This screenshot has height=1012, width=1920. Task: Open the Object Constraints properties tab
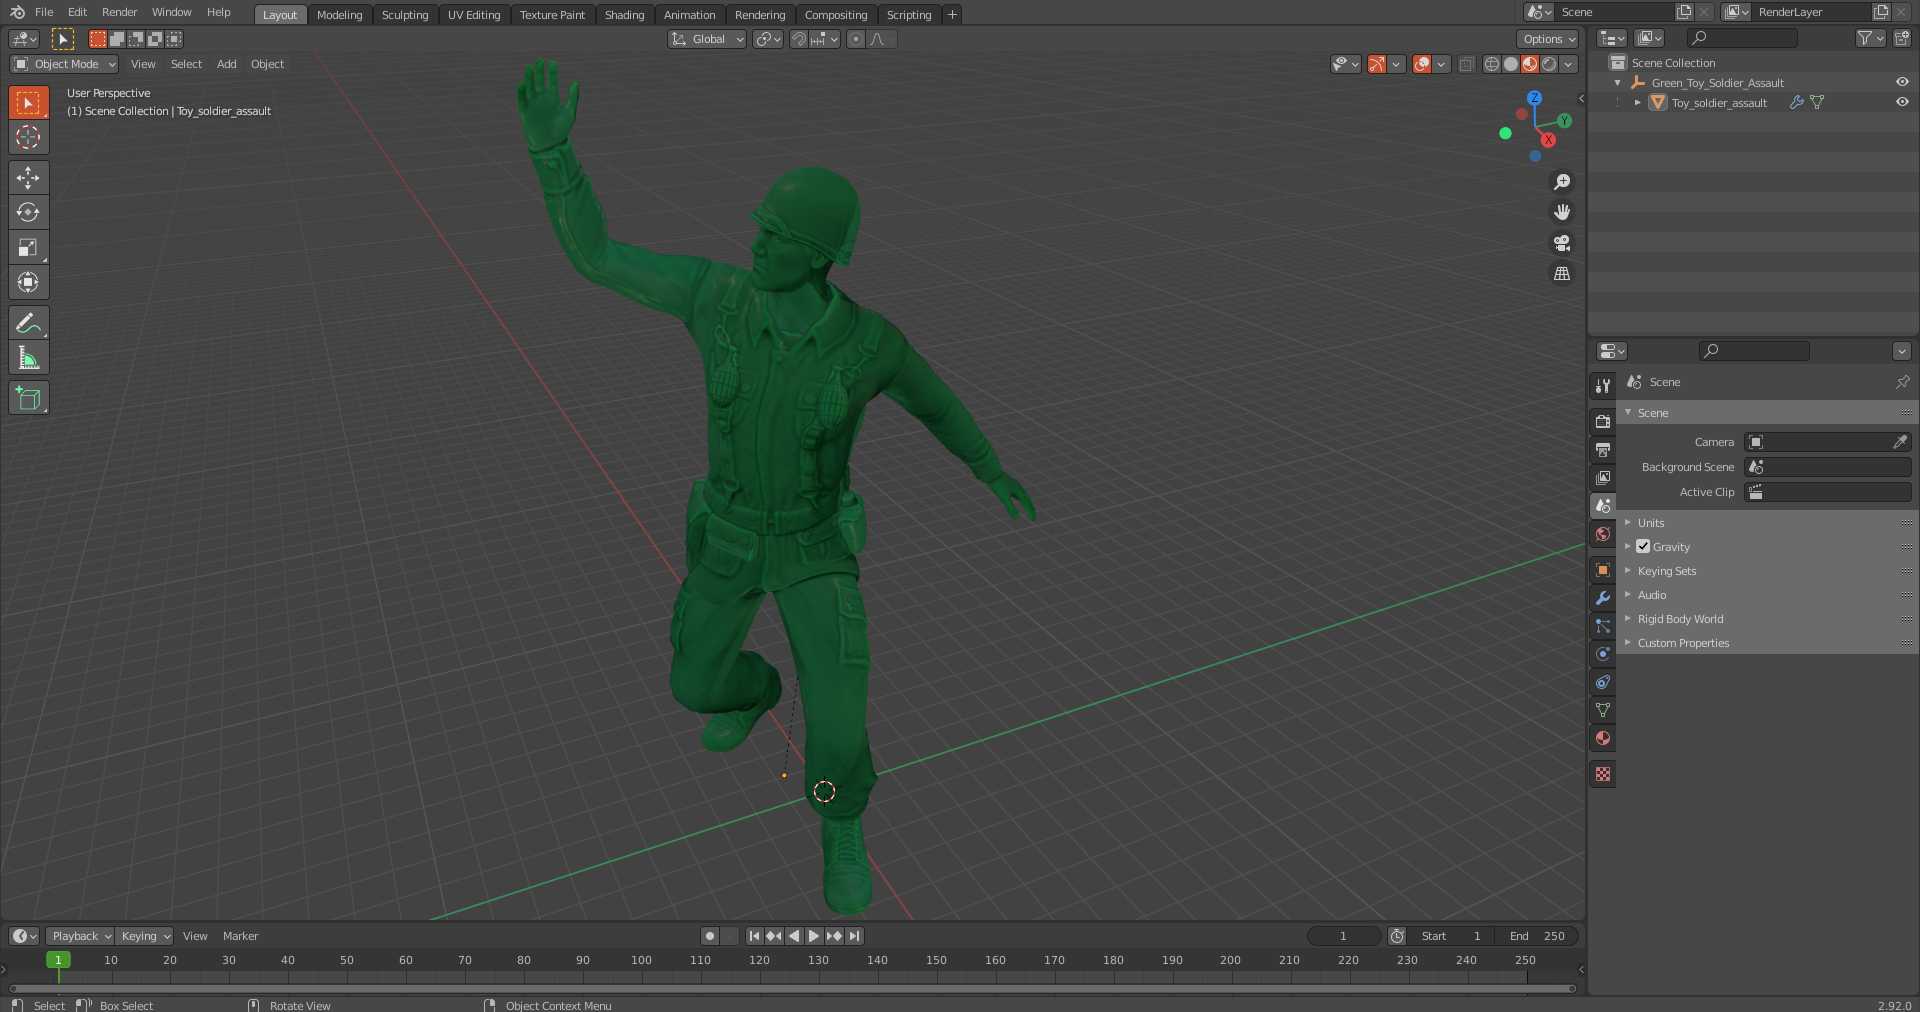click(1603, 682)
